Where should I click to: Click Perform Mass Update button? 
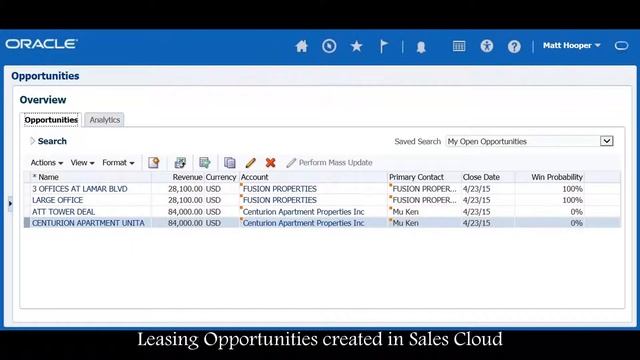click(x=329, y=162)
